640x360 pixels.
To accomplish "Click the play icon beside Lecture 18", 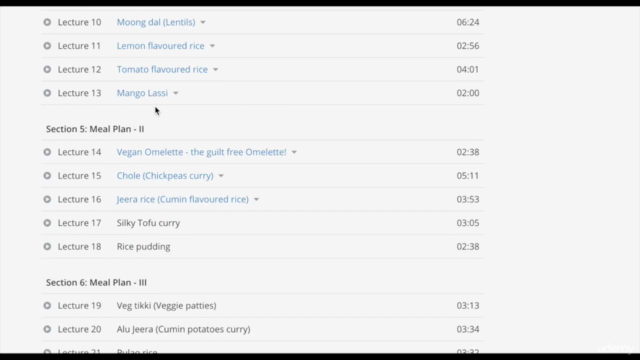I will pyautogui.click(x=47, y=247).
